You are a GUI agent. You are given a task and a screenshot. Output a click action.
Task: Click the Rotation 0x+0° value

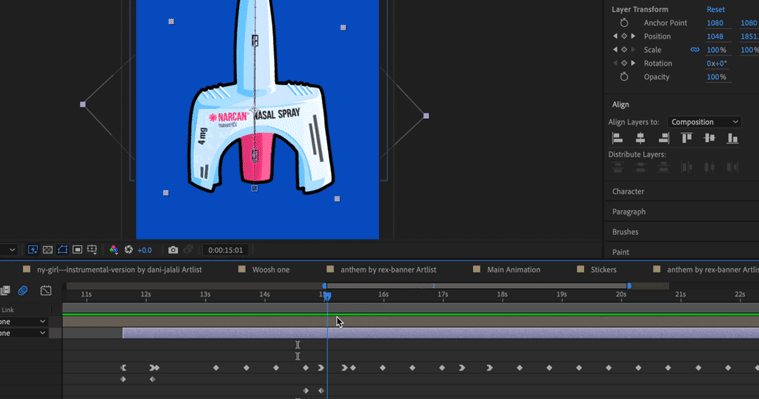click(x=716, y=63)
